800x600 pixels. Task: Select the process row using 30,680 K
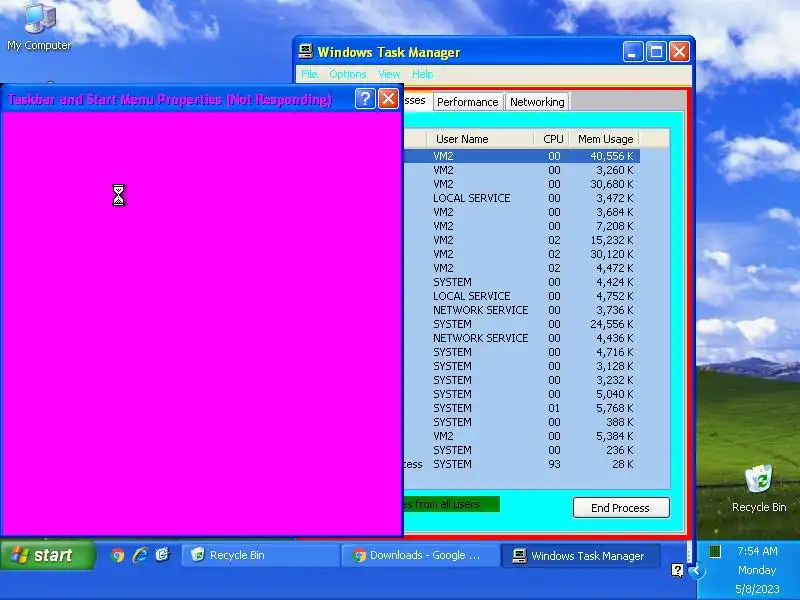[521, 184]
